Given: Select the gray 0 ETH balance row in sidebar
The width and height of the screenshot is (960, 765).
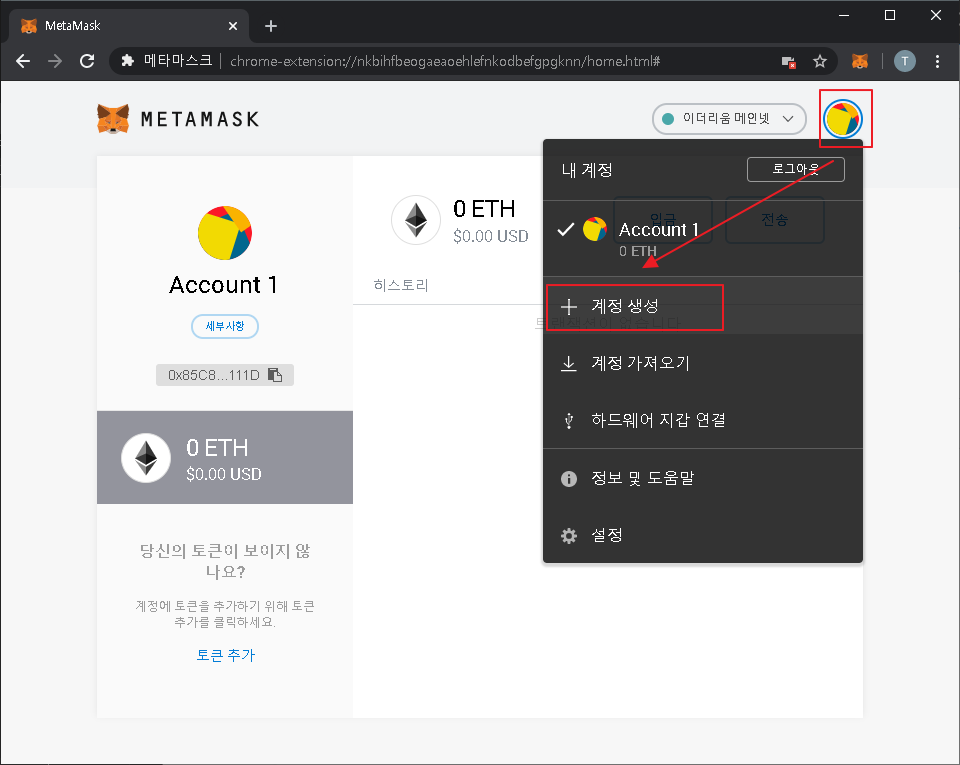Looking at the screenshot, I should (225, 458).
